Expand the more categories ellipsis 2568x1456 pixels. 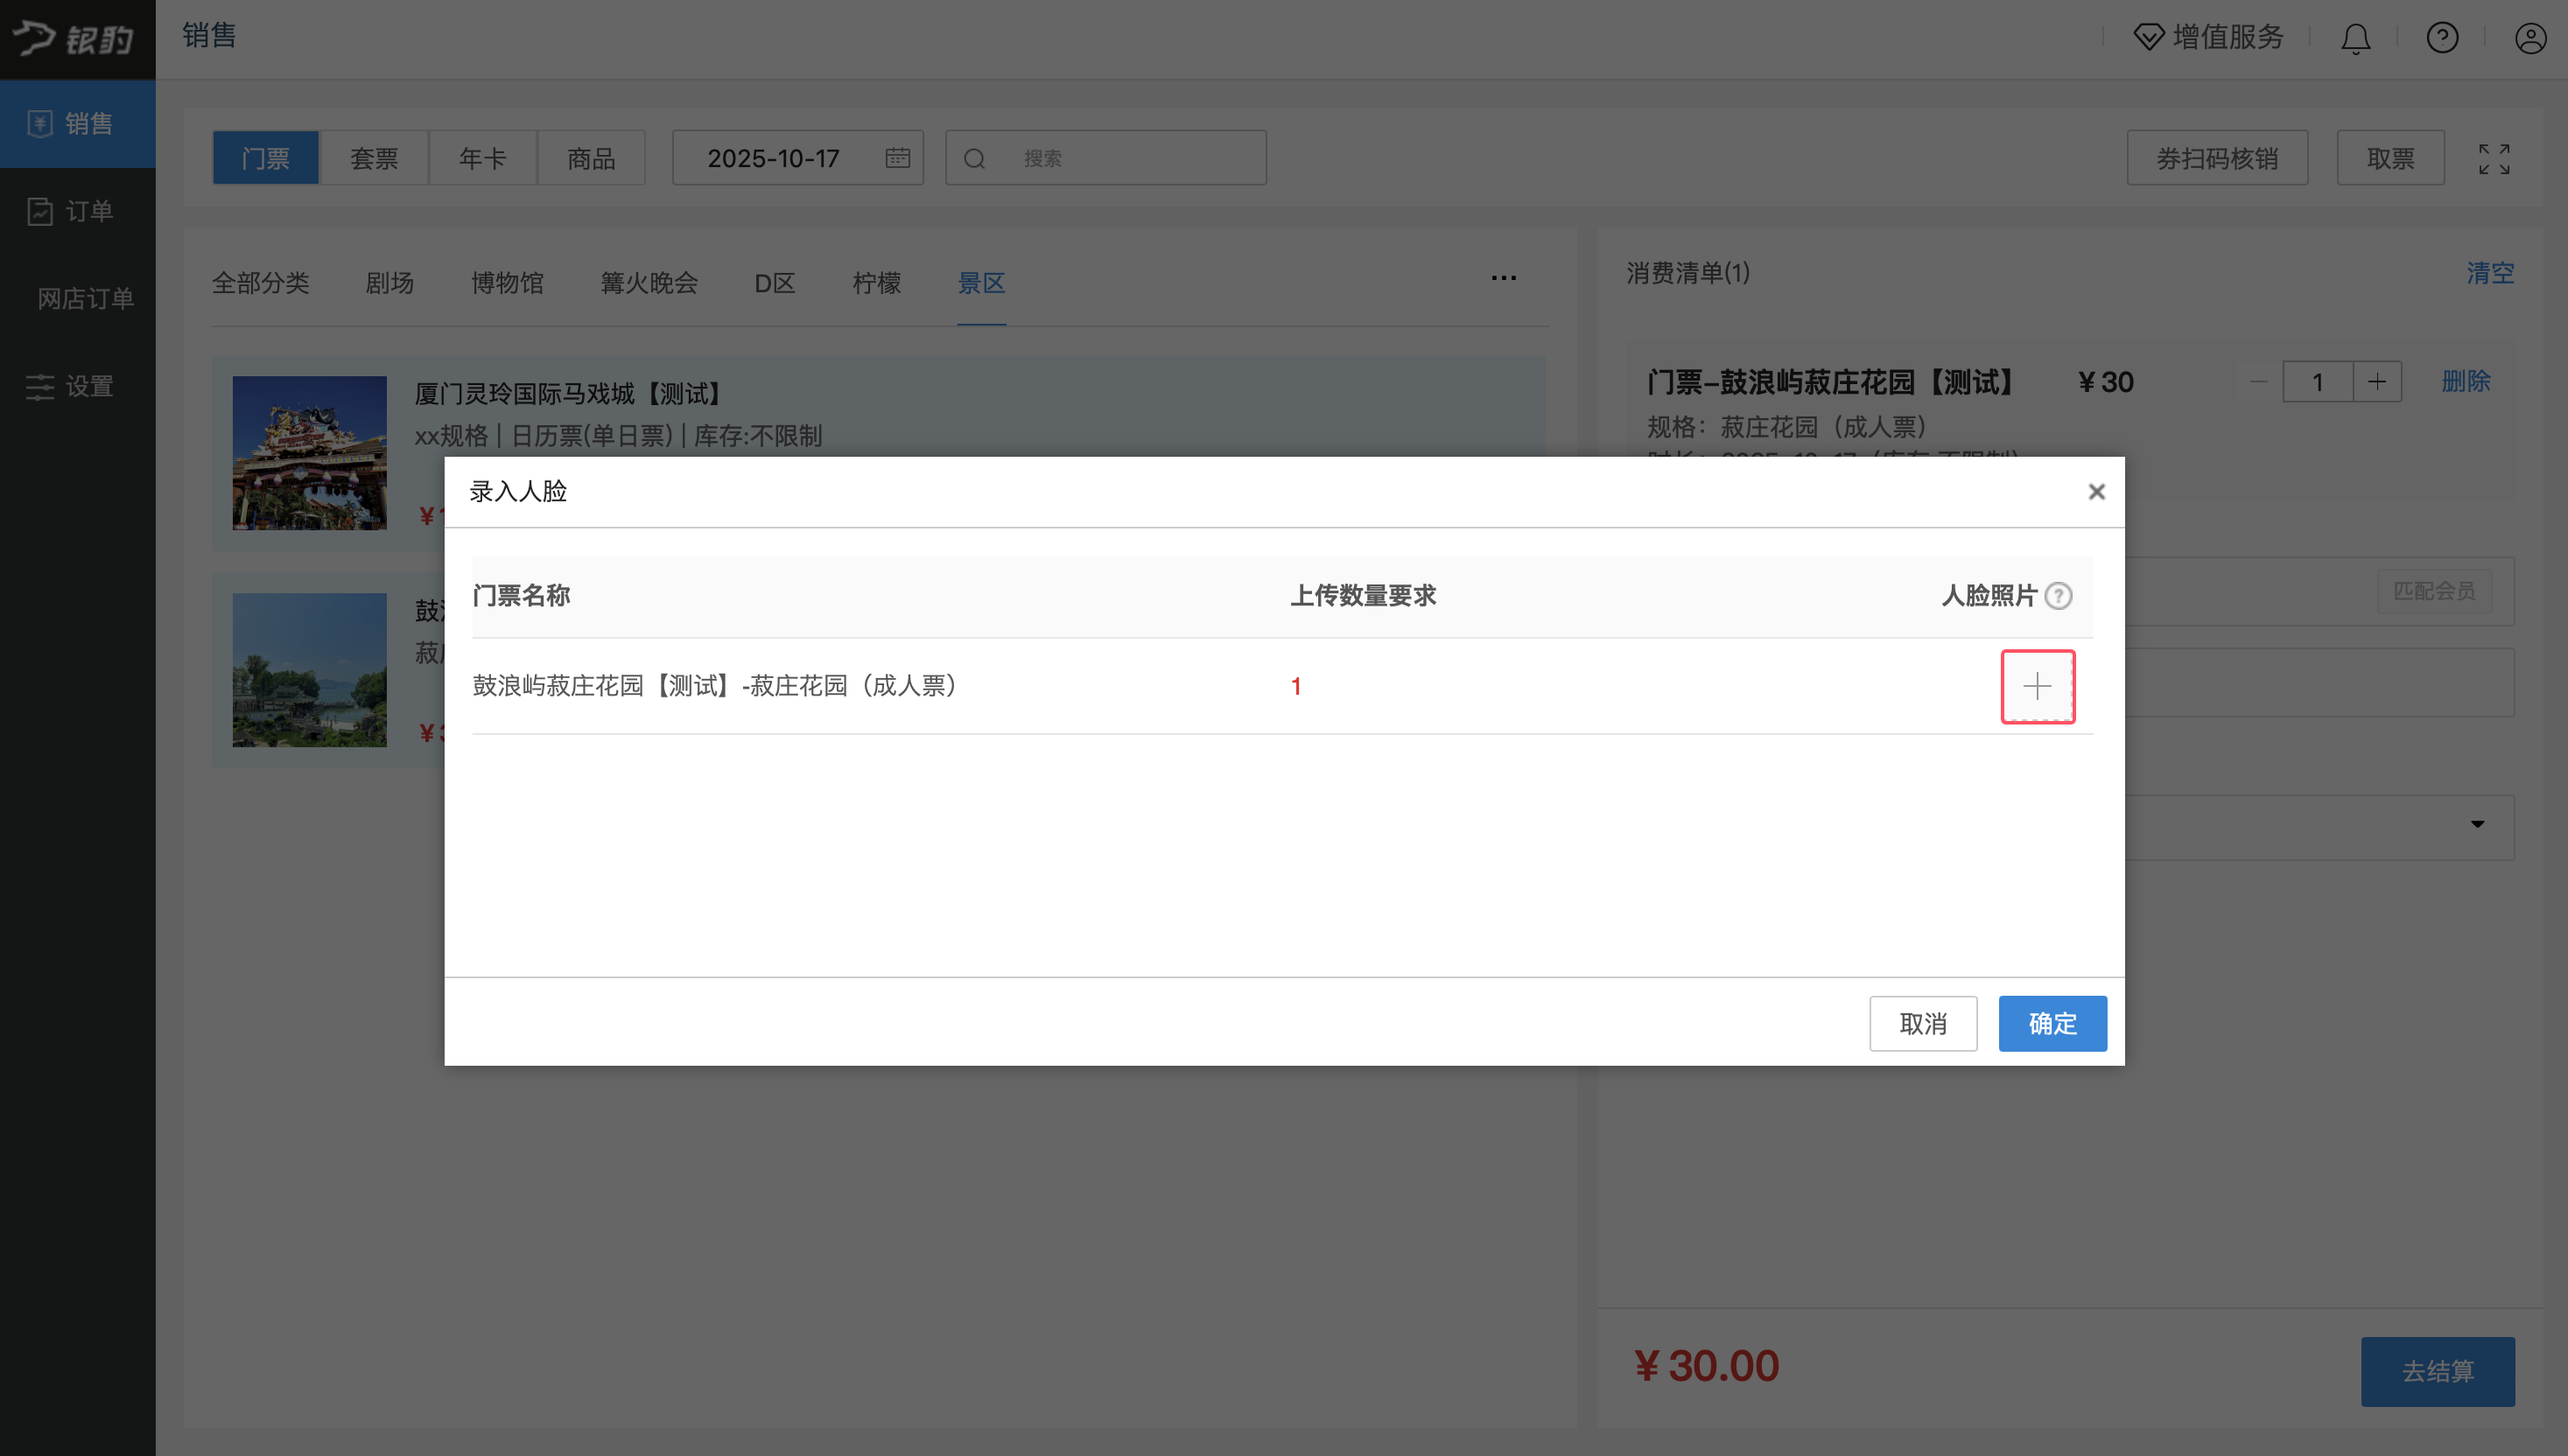(1503, 278)
